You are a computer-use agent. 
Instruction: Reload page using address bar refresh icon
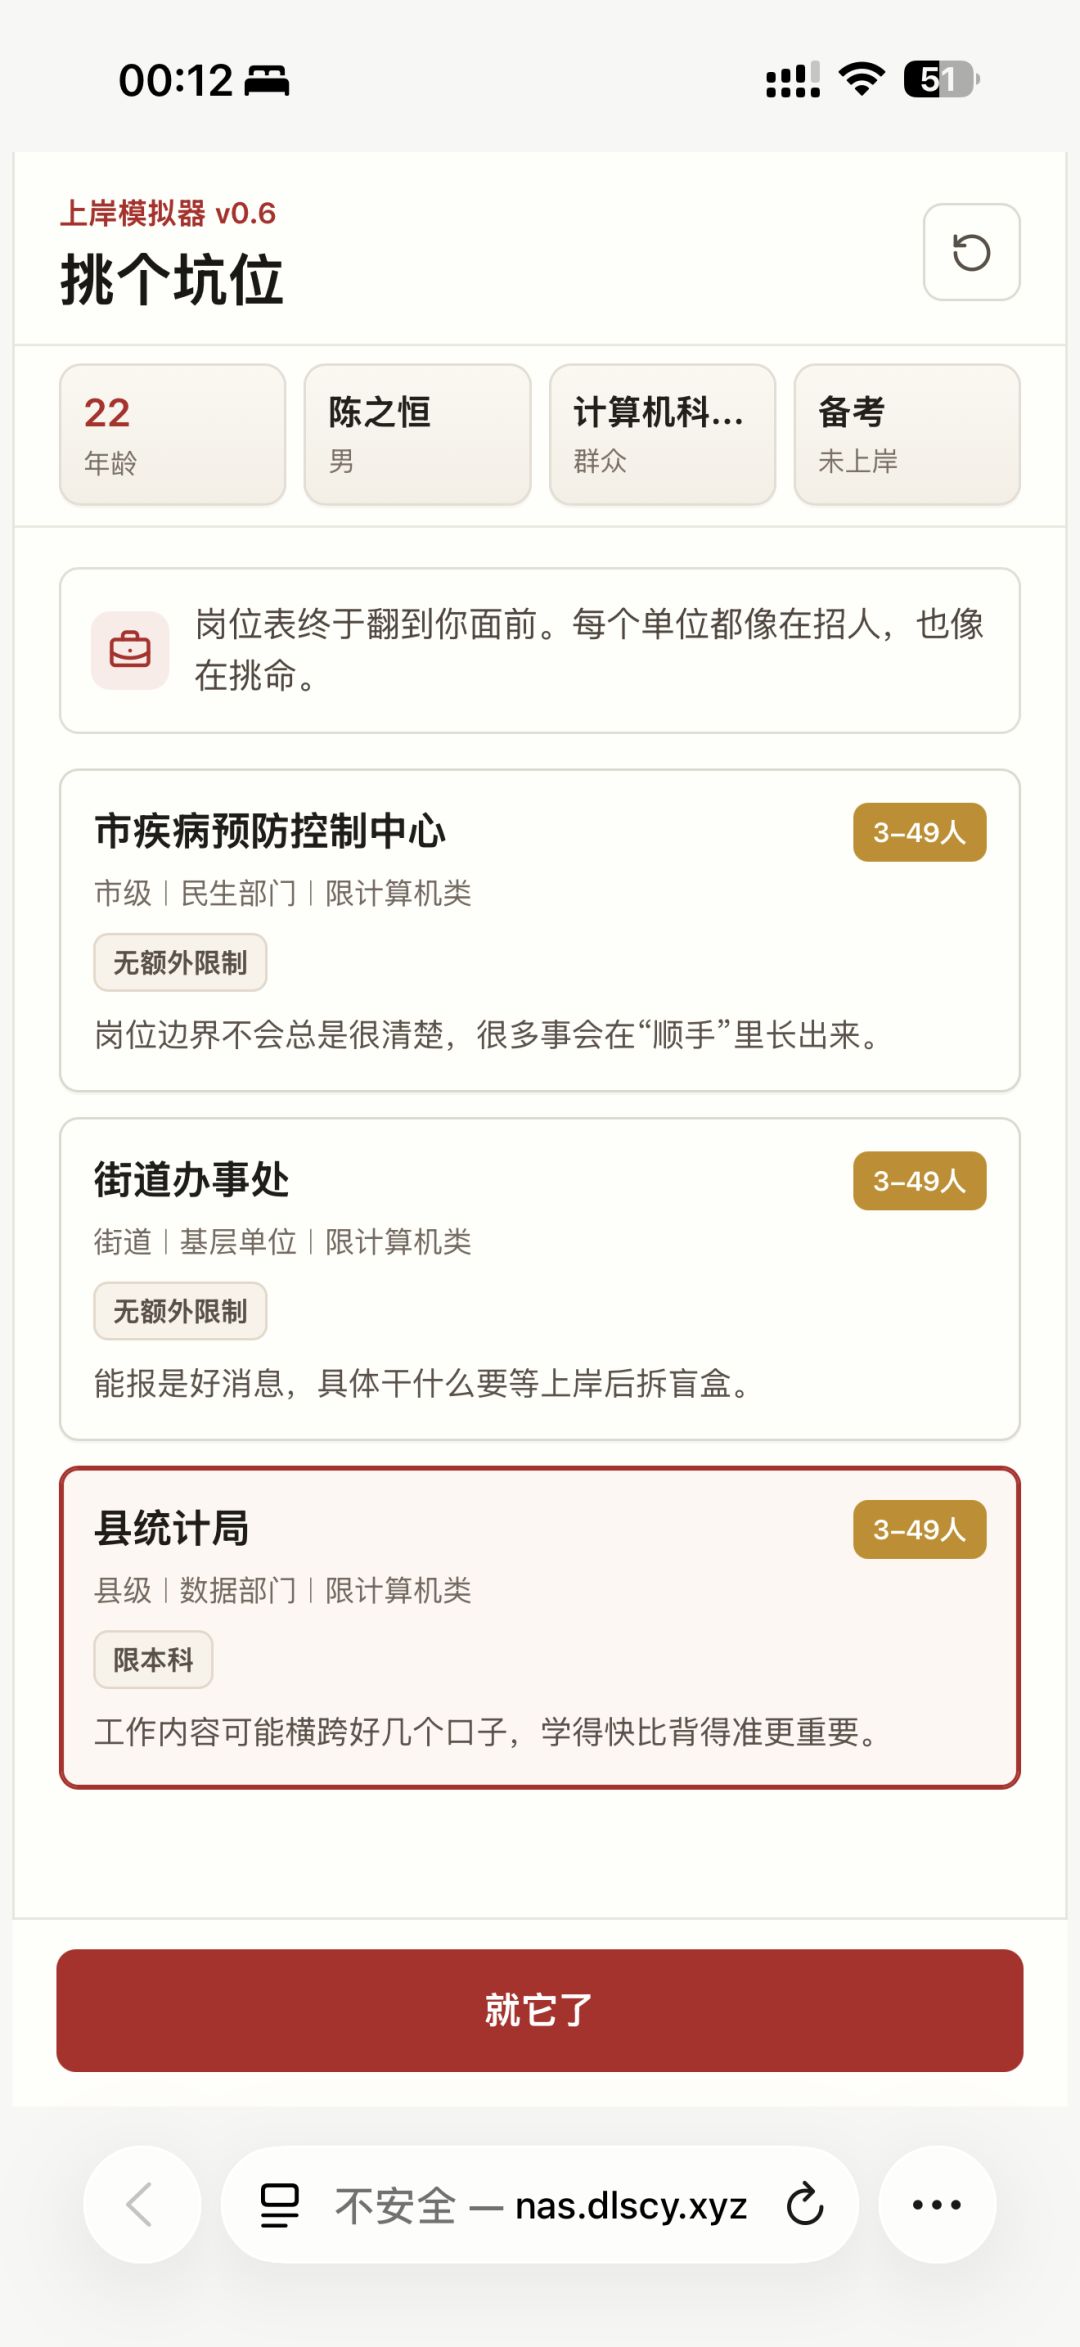point(804,2205)
